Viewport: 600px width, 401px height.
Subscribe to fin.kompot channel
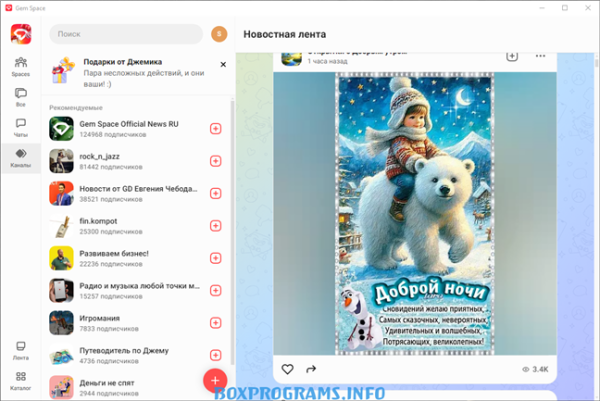point(216,226)
